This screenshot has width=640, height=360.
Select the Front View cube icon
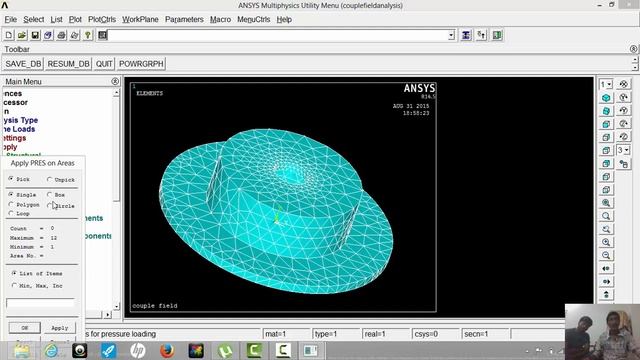(606, 124)
